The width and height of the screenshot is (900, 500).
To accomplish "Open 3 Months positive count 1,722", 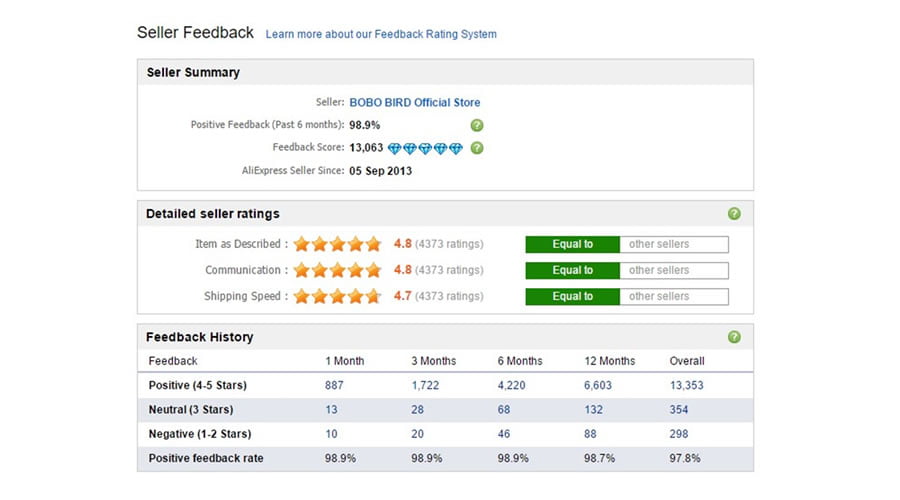I will 425,385.
